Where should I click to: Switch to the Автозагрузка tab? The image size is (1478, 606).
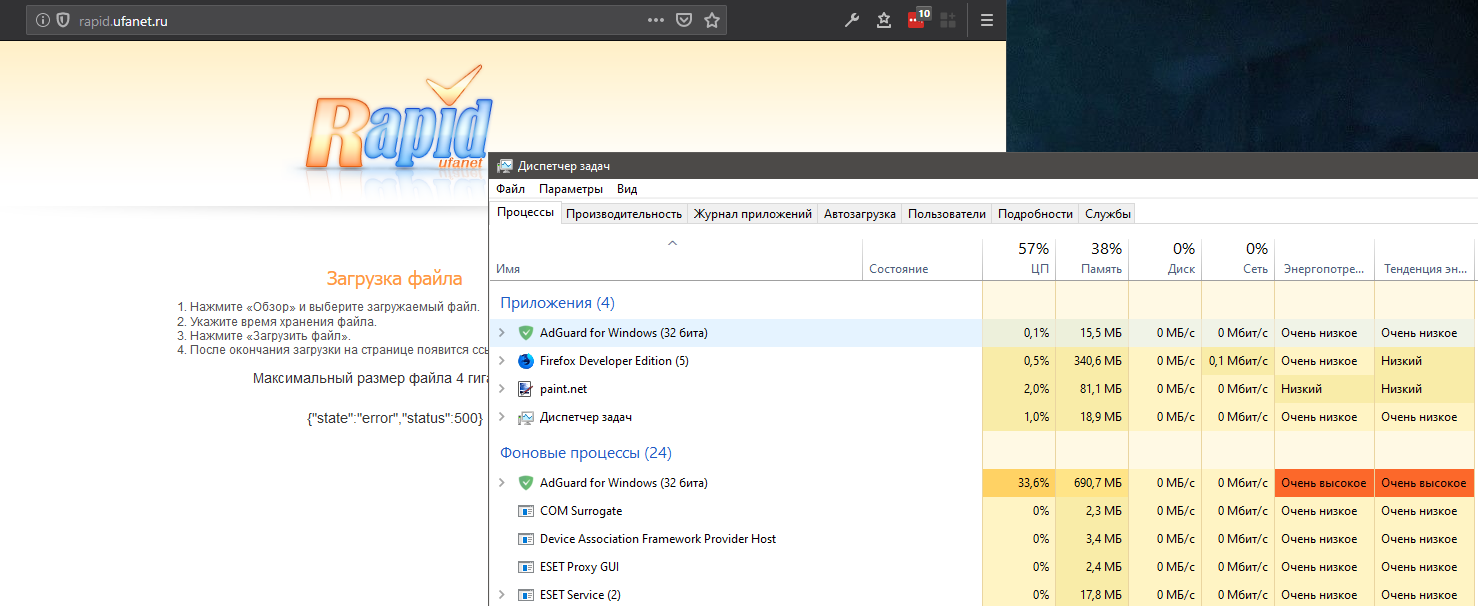click(859, 213)
